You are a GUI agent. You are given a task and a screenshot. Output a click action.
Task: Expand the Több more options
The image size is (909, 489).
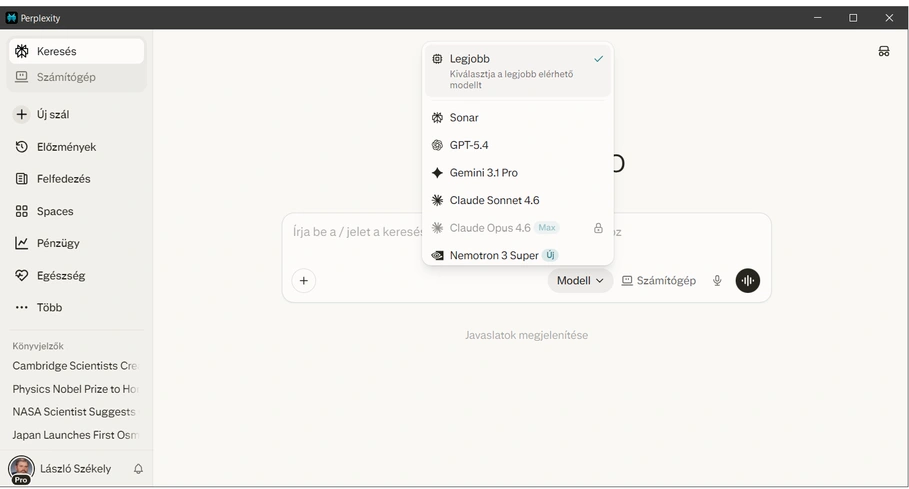[x=38, y=307]
